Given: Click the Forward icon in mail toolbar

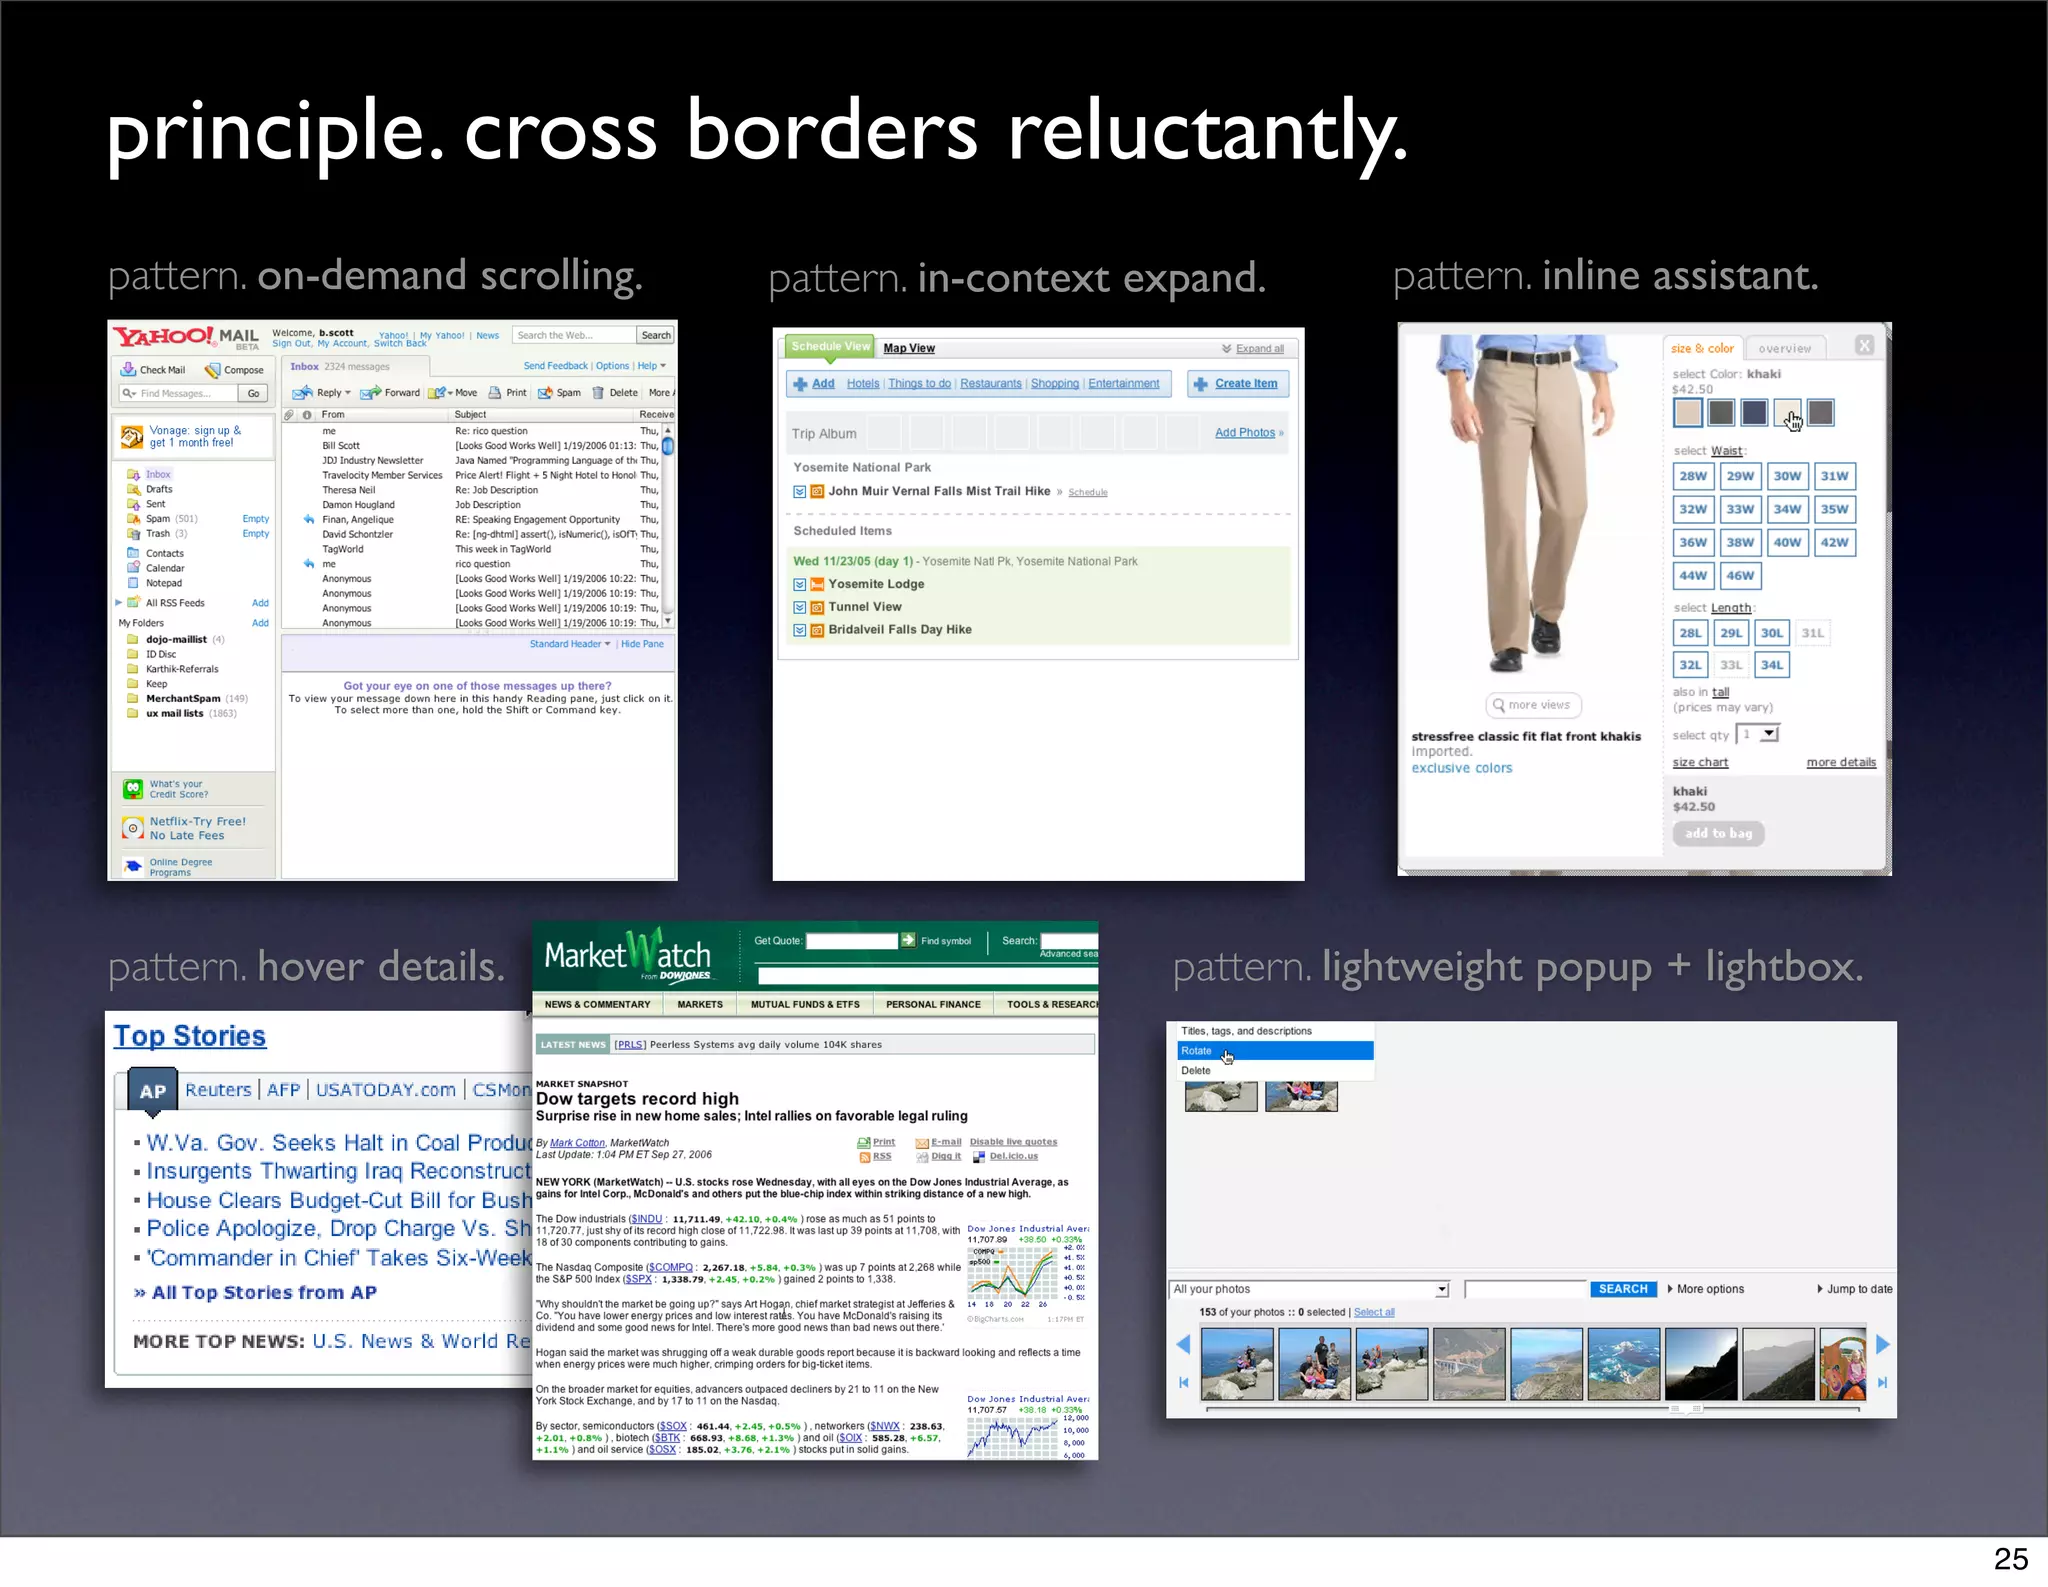Looking at the screenshot, I should [x=370, y=393].
